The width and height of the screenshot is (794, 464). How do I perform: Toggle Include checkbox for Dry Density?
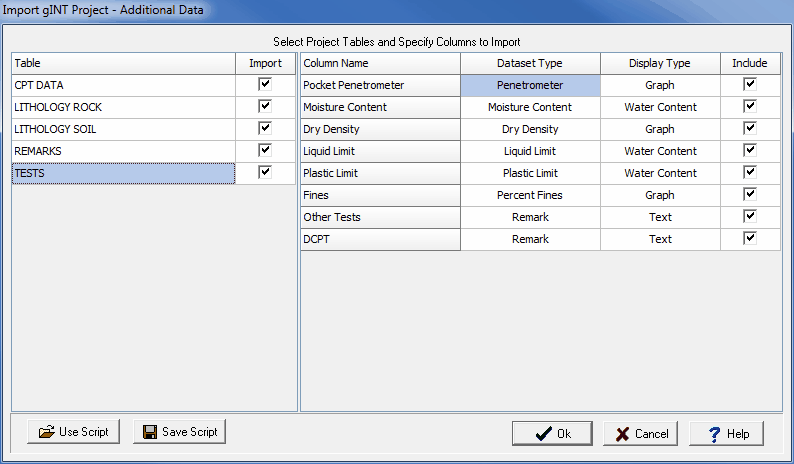(x=750, y=129)
